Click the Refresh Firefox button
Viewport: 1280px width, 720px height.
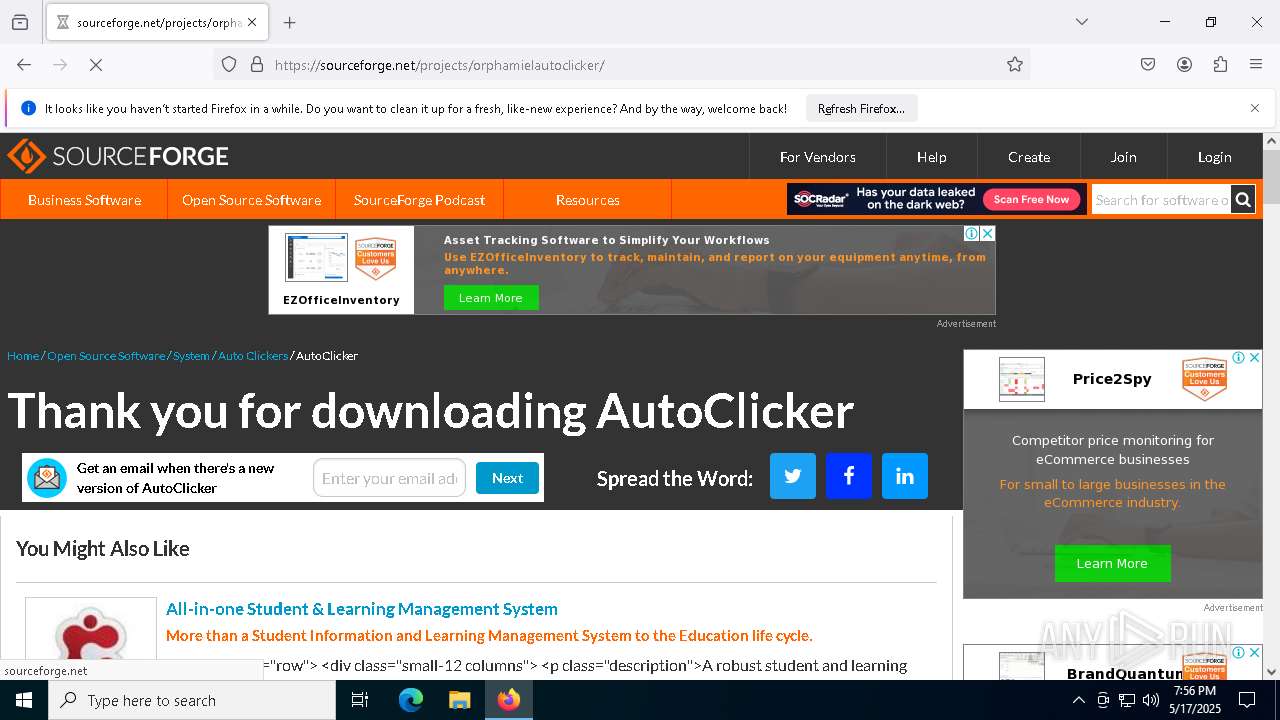click(861, 109)
